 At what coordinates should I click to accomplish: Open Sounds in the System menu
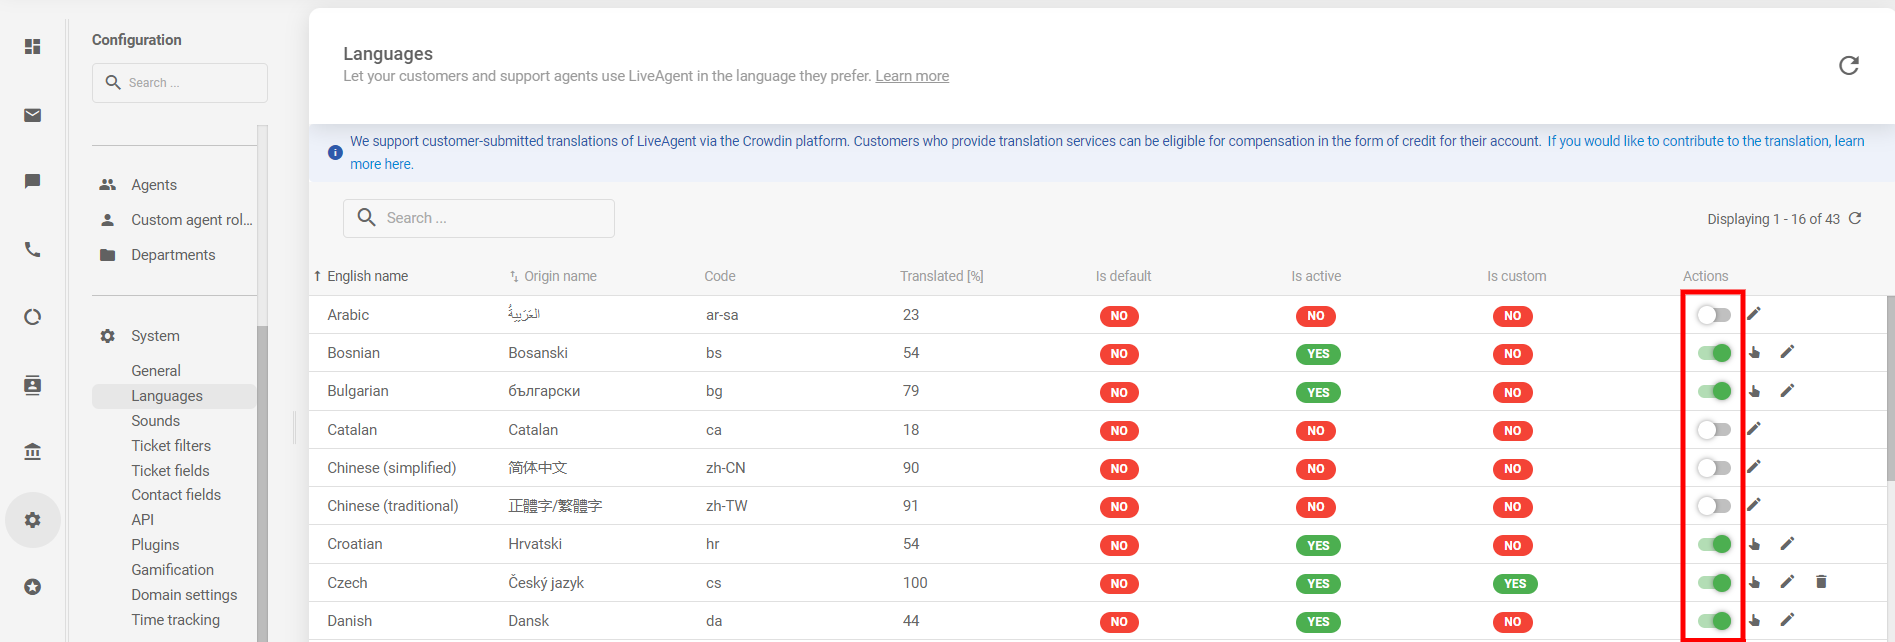pyautogui.click(x=155, y=421)
